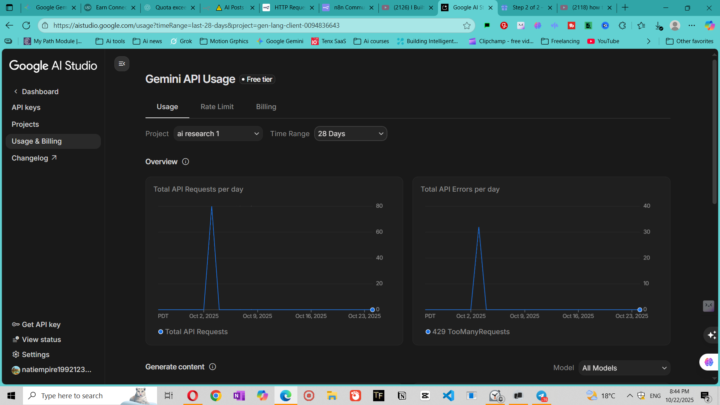
Task: Open VS Code from the taskbar
Action: pyautogui.click(x=448, y=395)
